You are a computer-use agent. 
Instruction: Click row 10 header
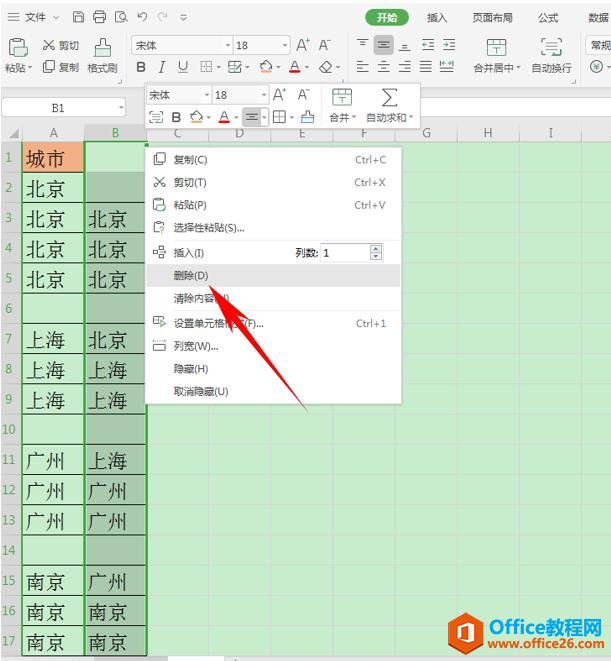(9, 429)
